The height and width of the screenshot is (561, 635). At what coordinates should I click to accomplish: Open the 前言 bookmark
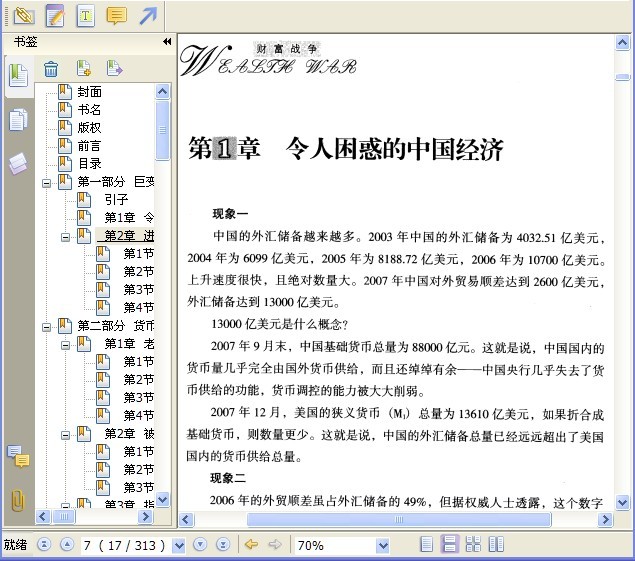pyautogui.click(x=89, y=146)
